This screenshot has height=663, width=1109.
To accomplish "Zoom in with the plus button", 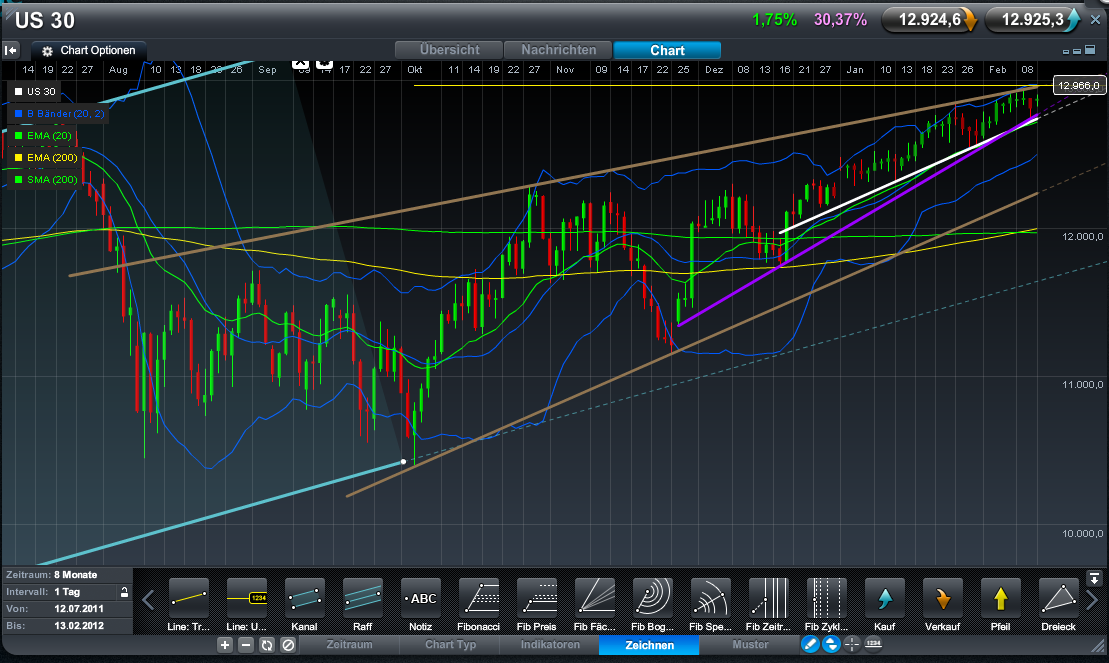I will click(225, 645).
